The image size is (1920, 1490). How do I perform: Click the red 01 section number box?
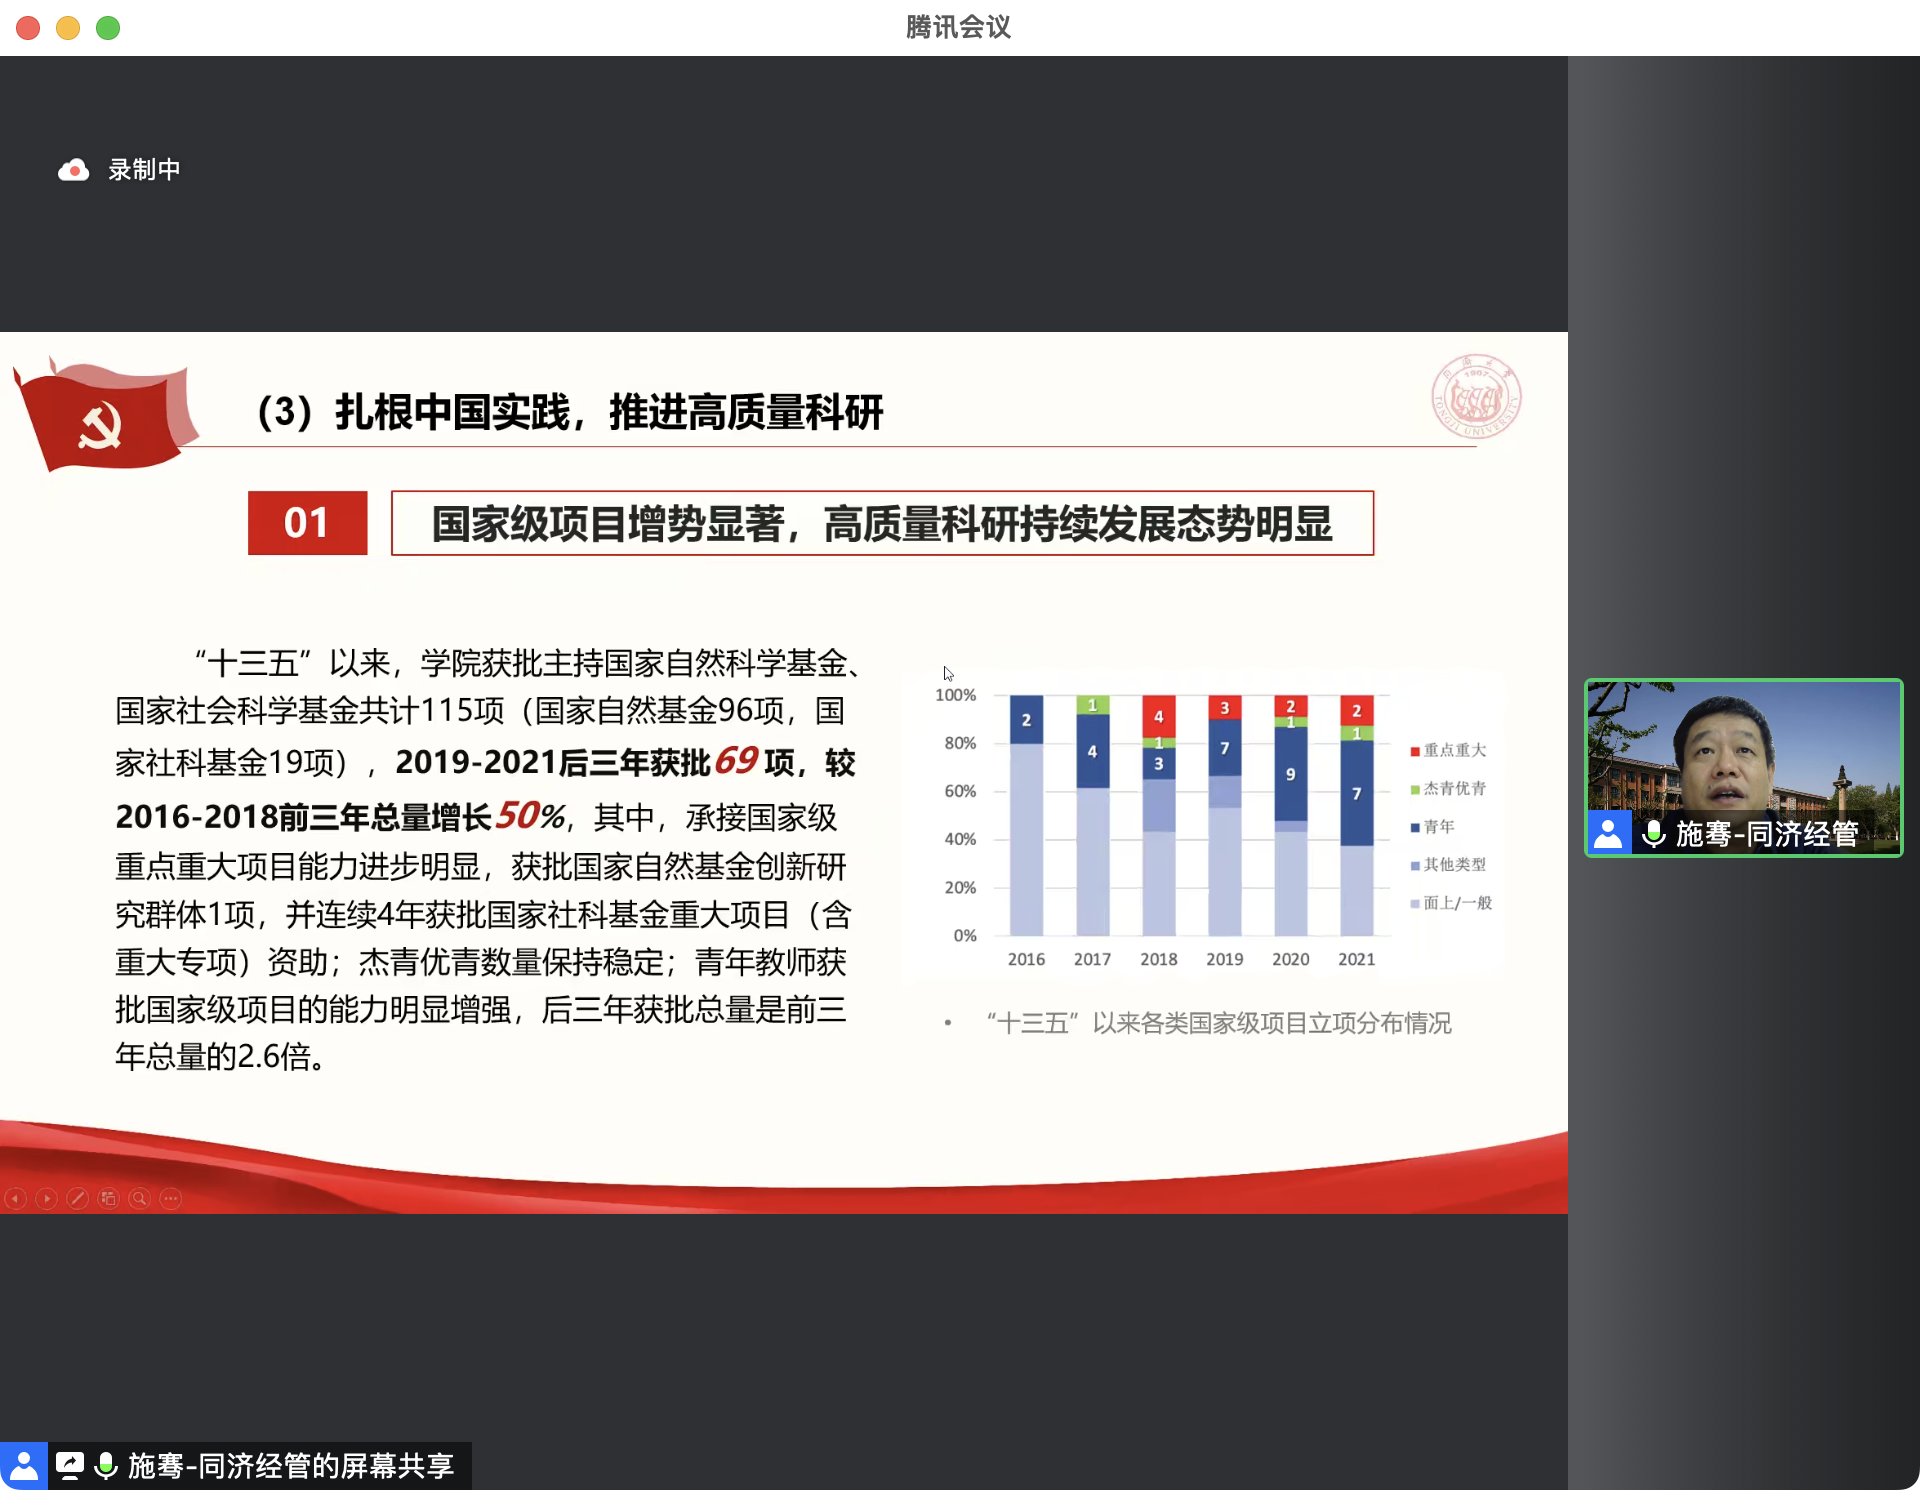click(307, 523)
